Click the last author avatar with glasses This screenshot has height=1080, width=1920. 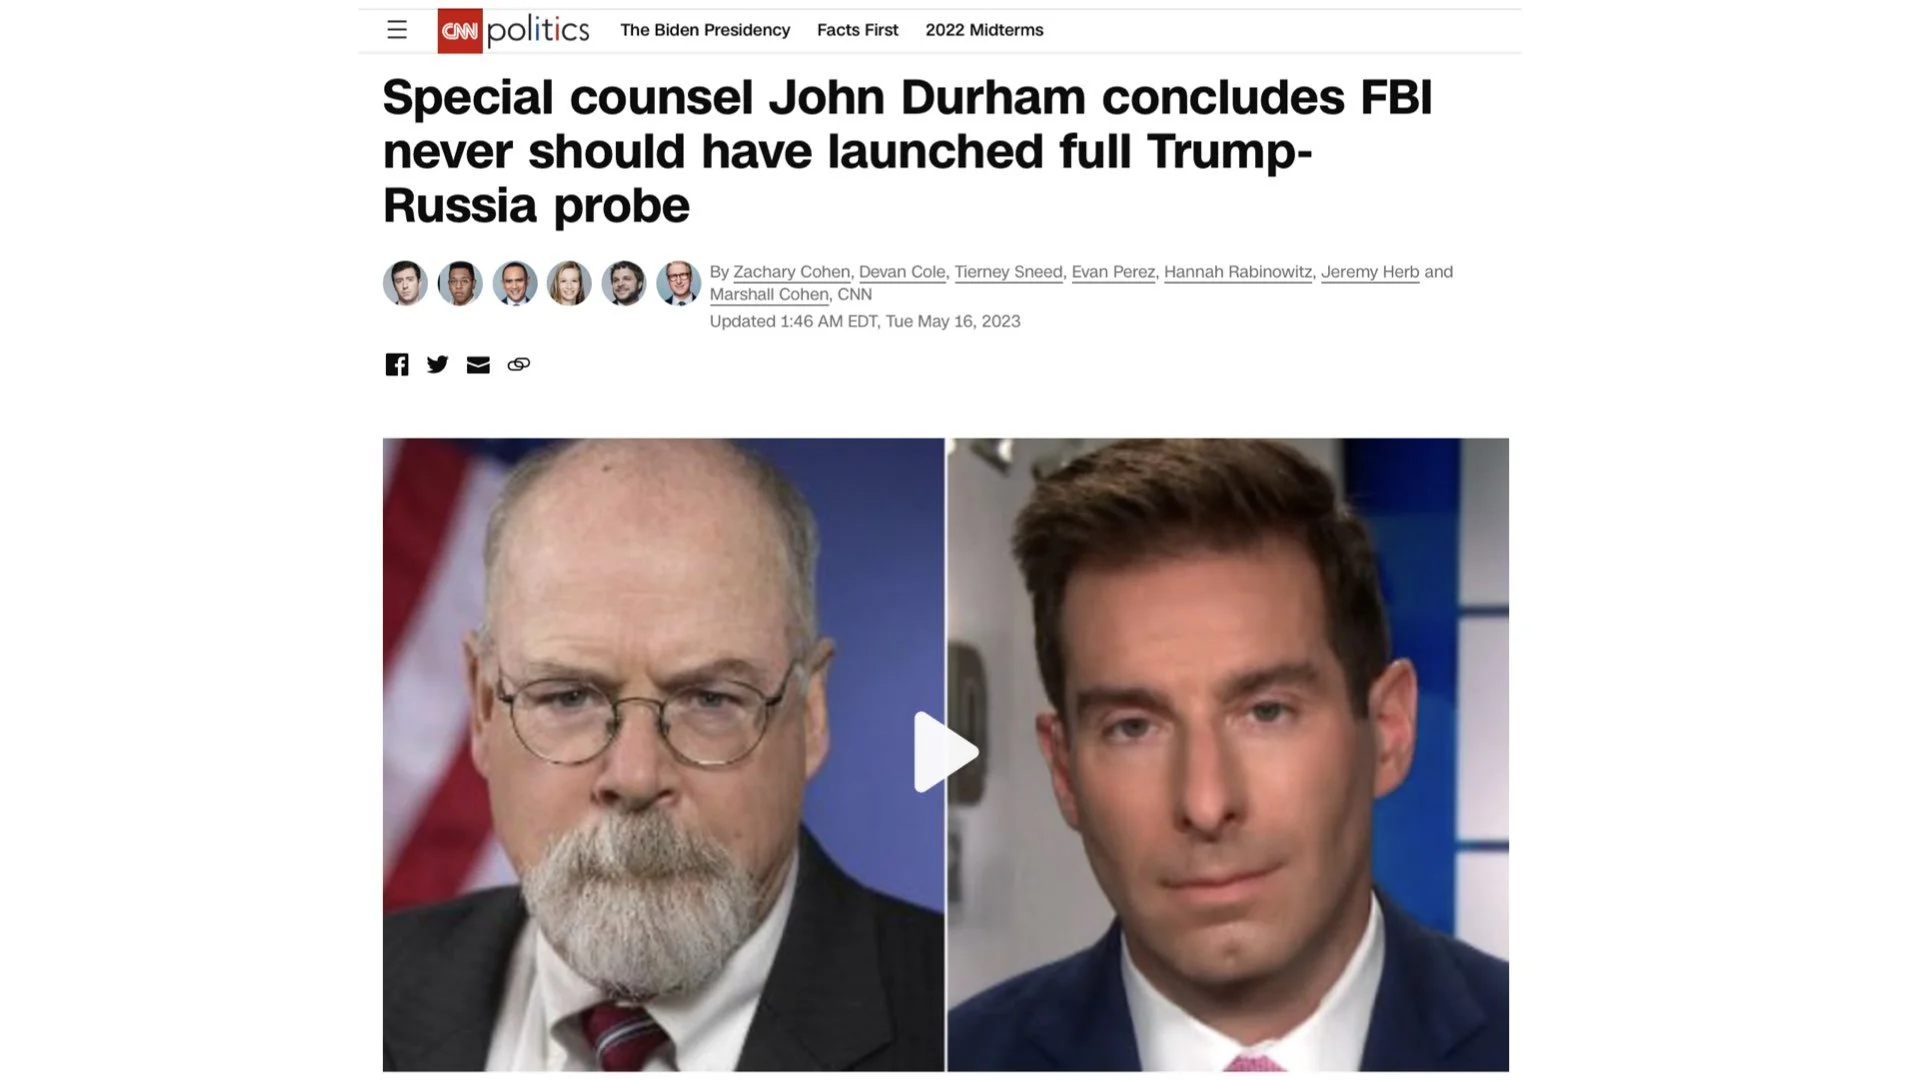pos(678,283)
